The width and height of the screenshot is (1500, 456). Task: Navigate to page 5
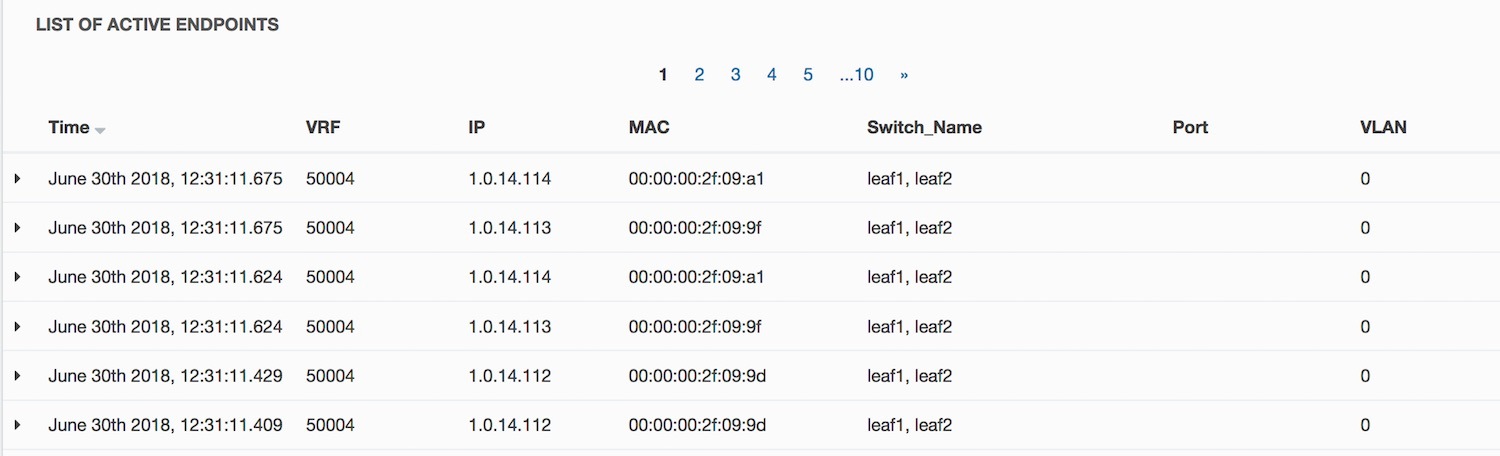(807, 75)
